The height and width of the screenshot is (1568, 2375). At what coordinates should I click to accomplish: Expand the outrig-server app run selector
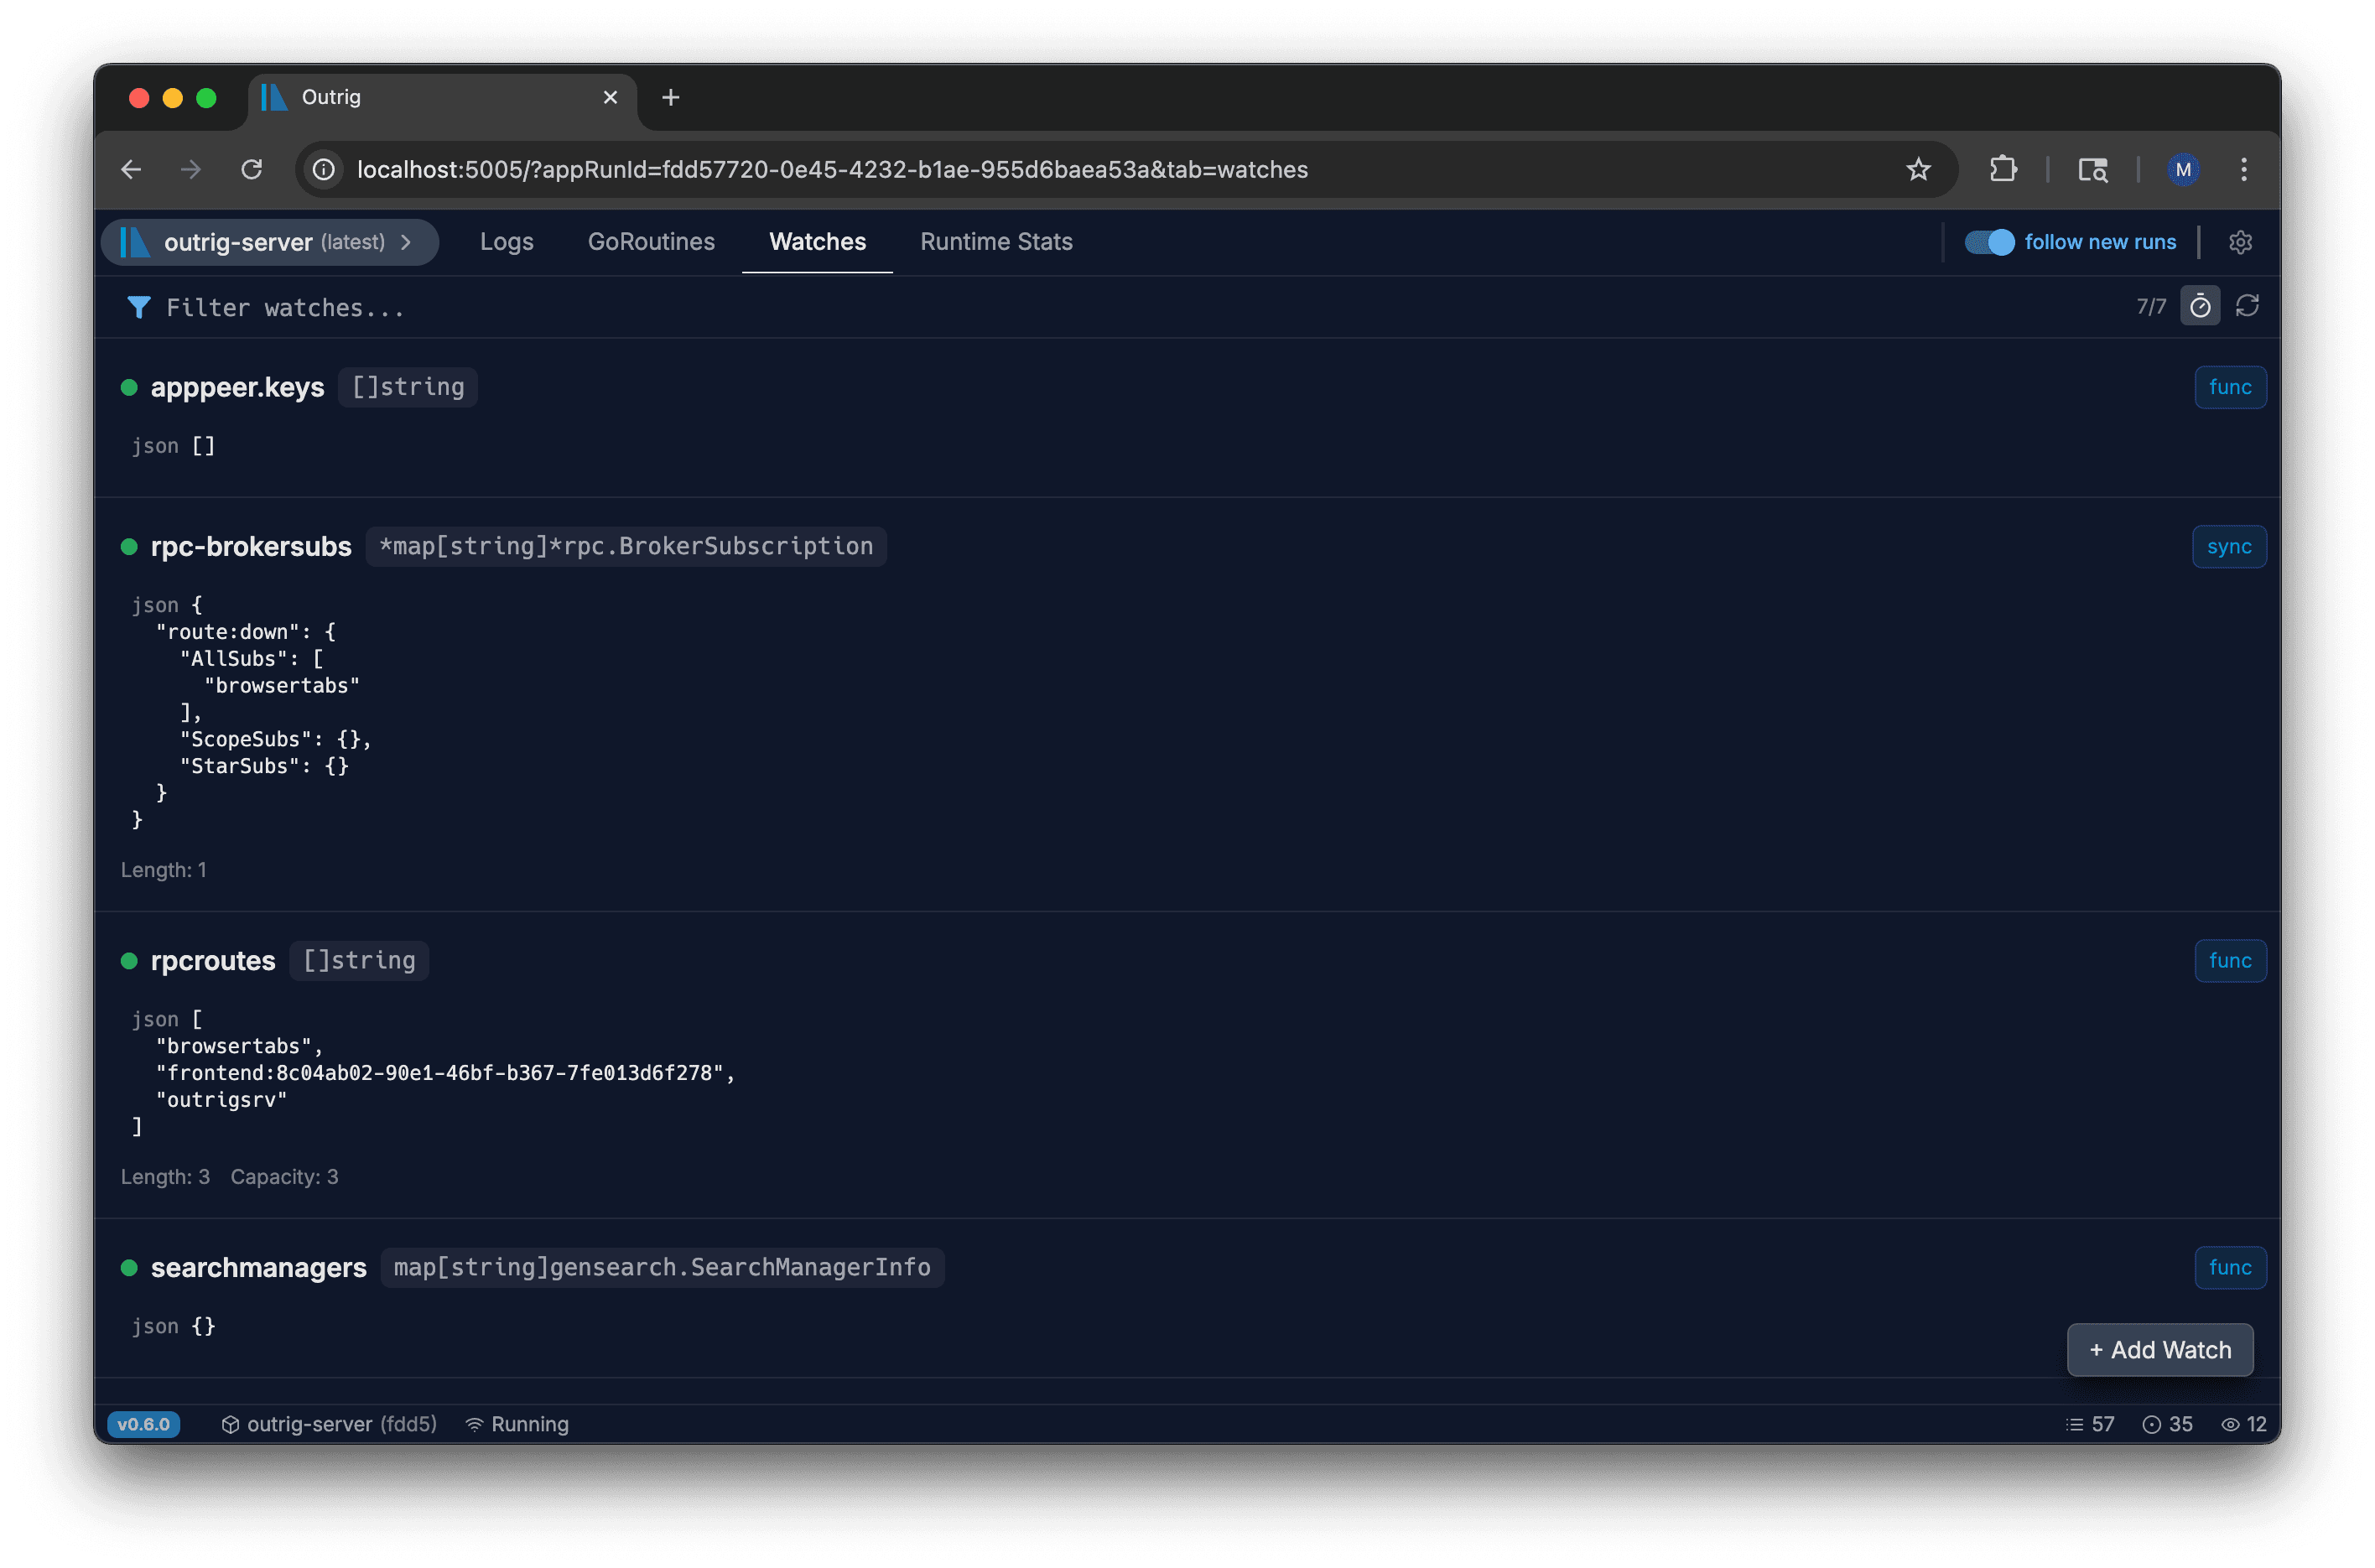click(270, 242)
